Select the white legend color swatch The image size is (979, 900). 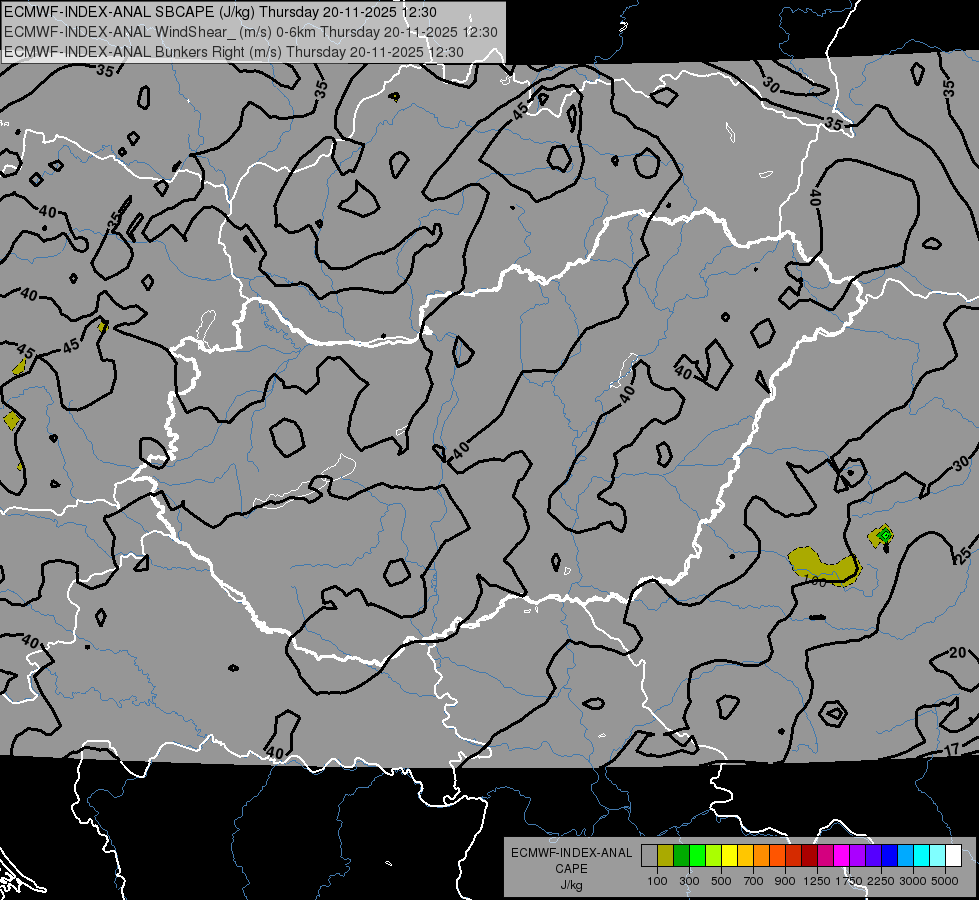[953, 856]
